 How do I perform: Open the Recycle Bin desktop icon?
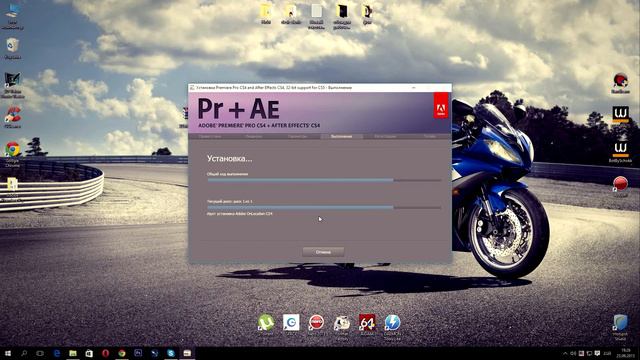point(12,45)
